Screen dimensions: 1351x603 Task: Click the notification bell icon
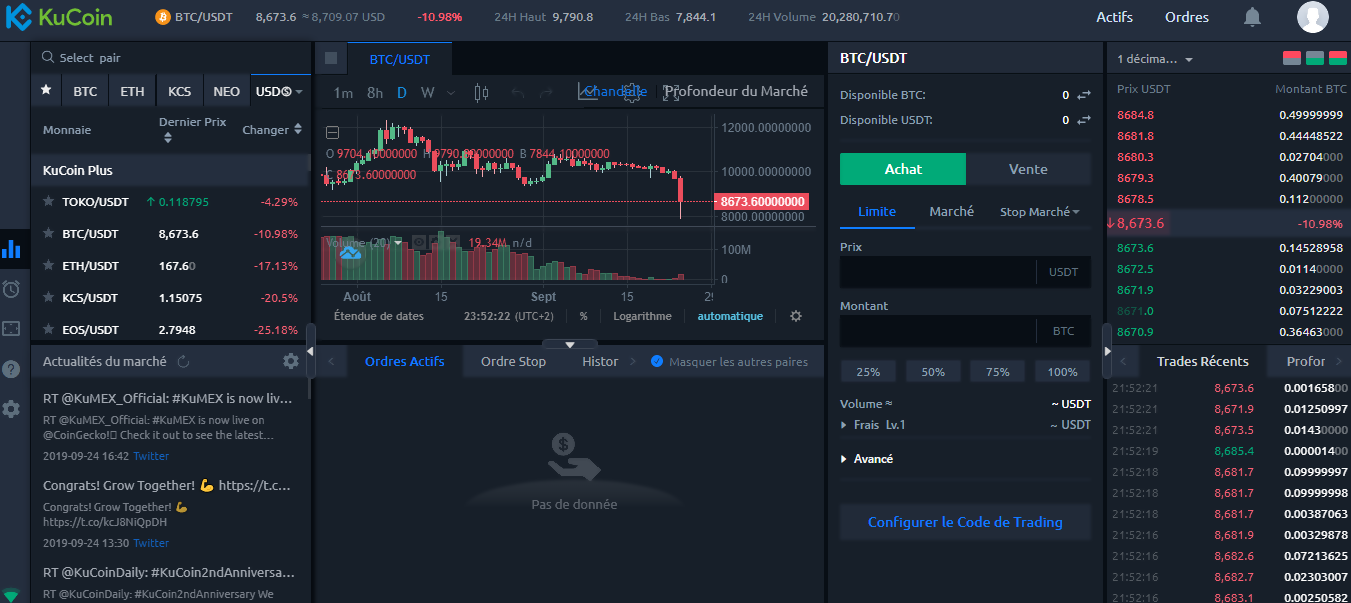1252,17
